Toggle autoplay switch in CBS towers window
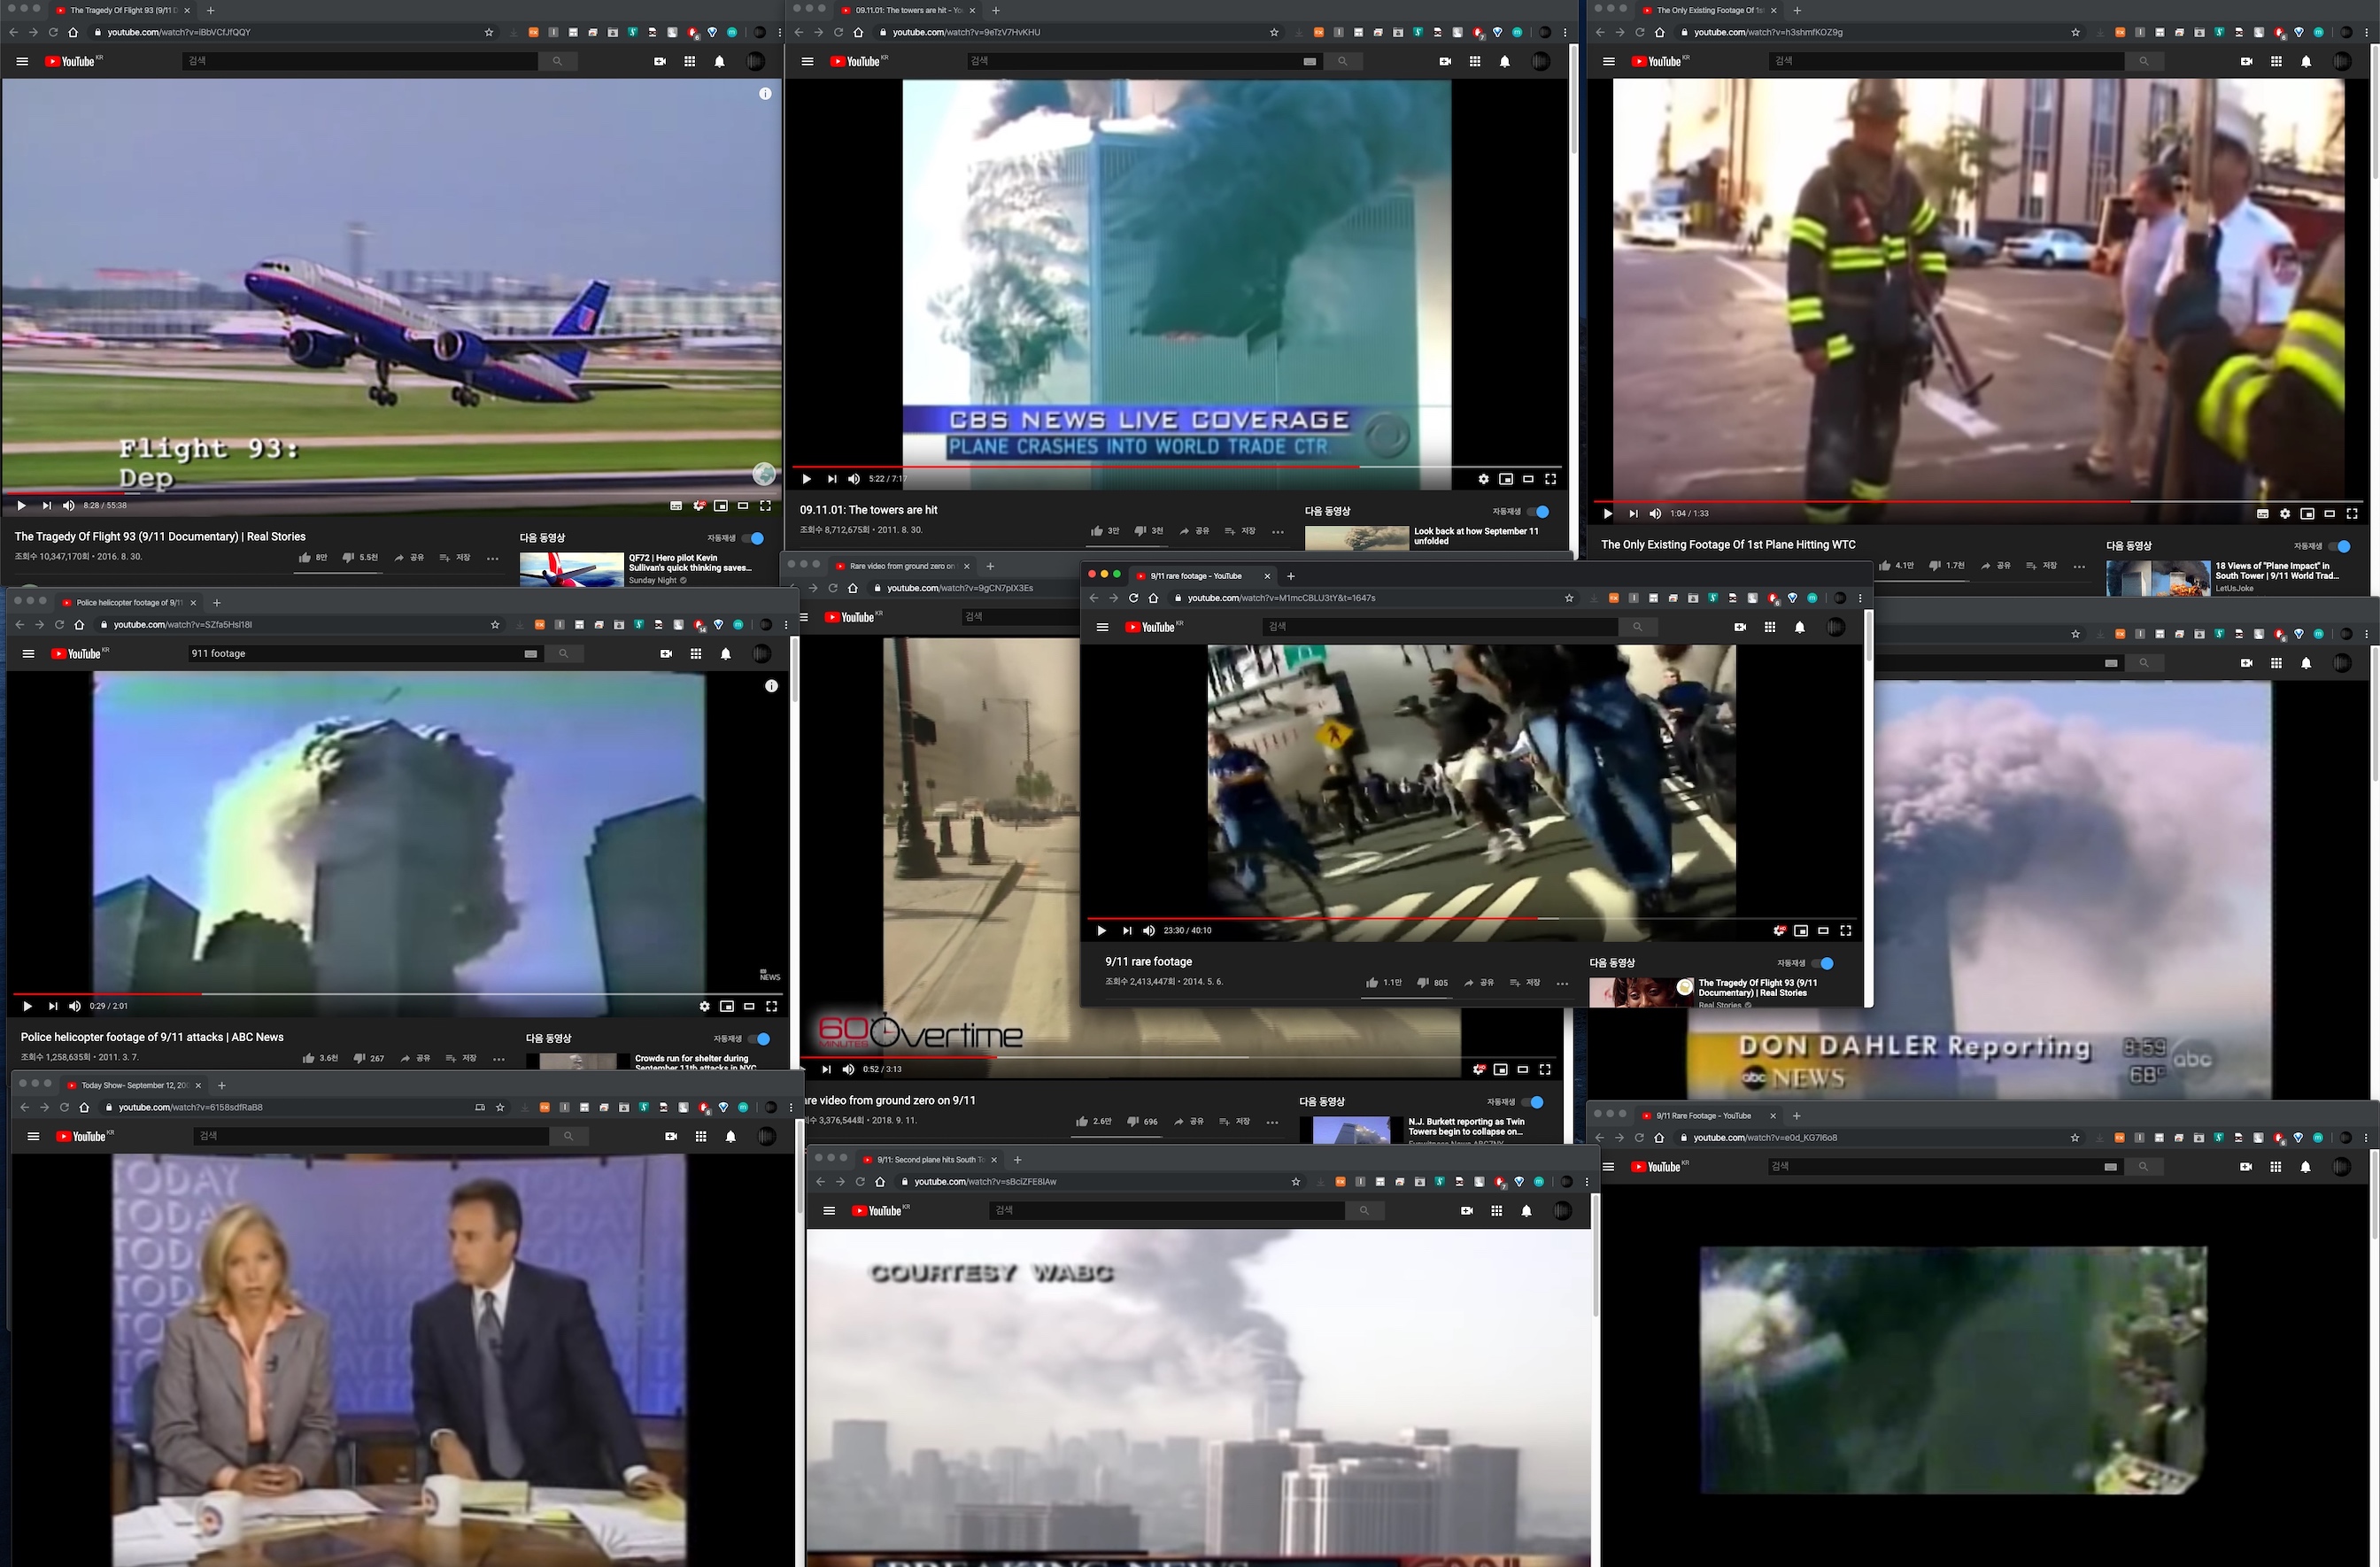Screen dimensions: 2380x1567 tap(1539, 512)
